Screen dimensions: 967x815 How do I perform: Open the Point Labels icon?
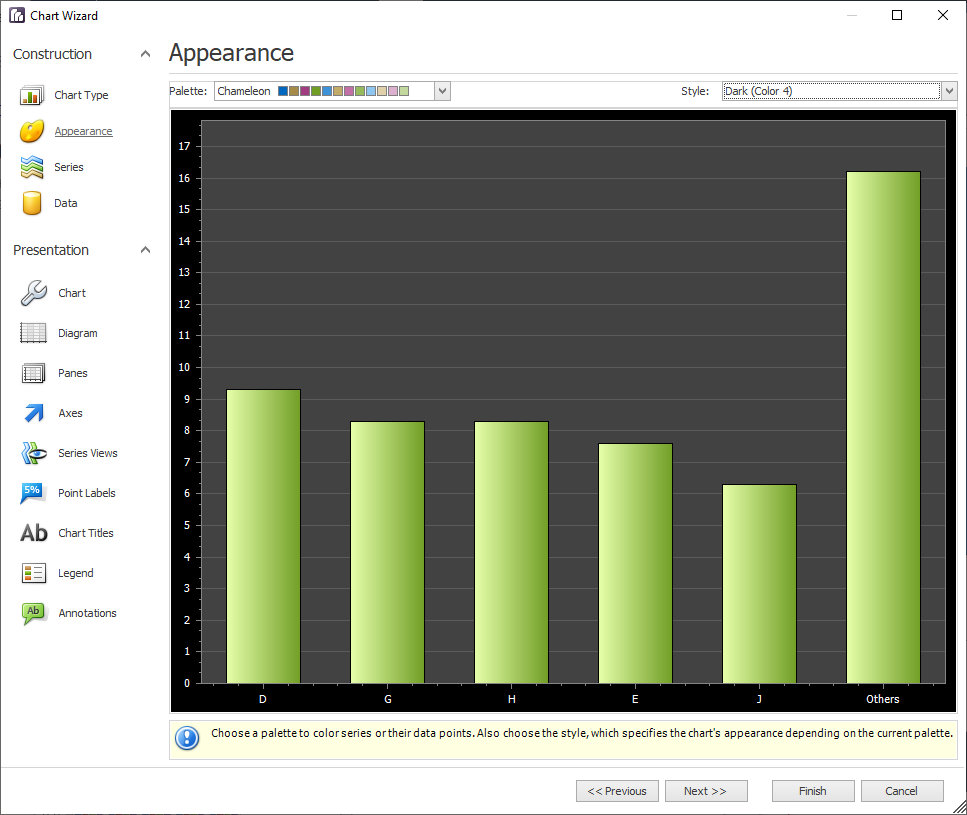tap(32, 492)
